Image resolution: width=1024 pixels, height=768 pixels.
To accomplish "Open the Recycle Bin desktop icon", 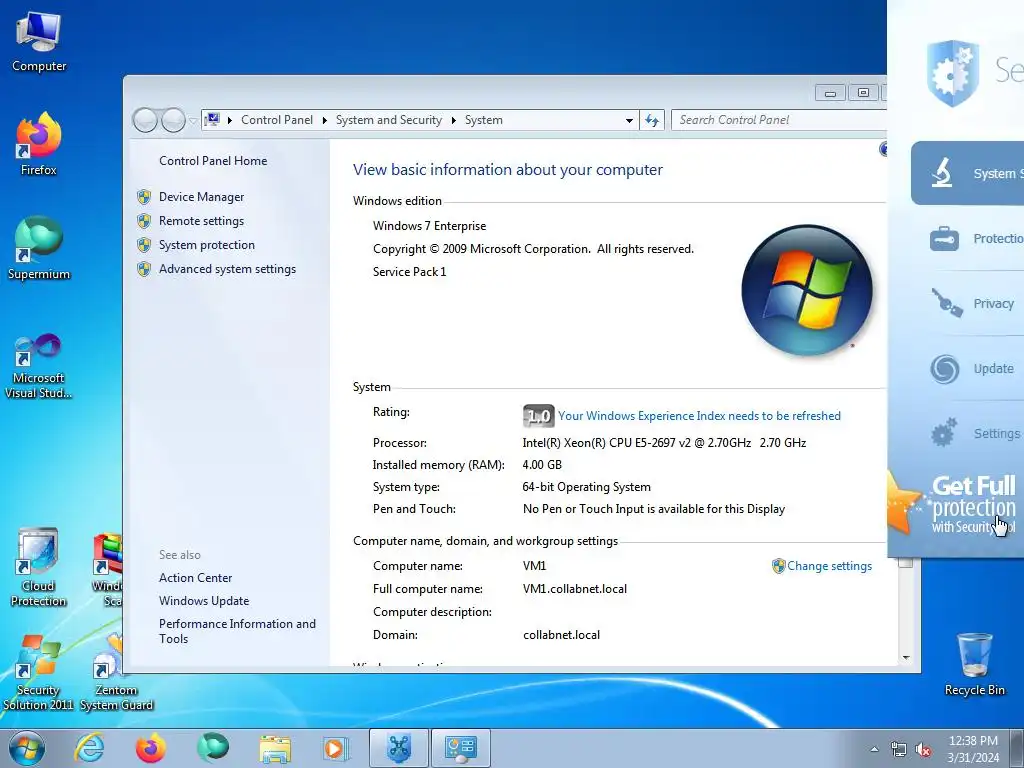I will click(974, 664).
